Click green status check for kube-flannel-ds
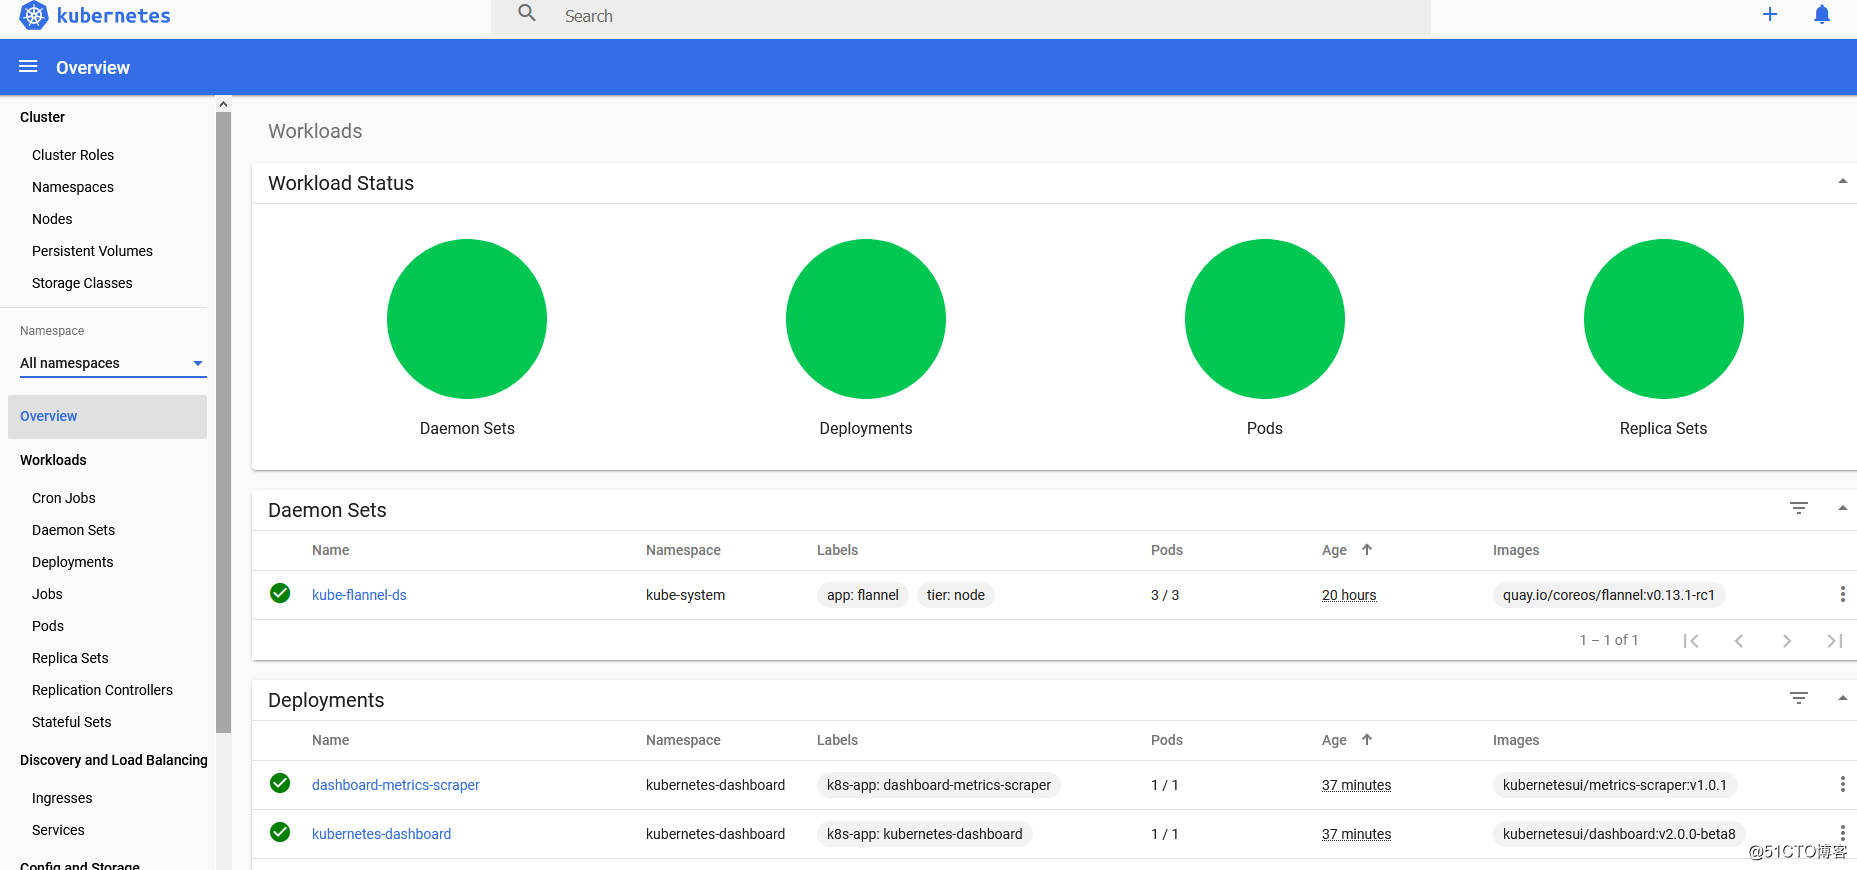Screen dimensions: 1857x870 point(280,593)
